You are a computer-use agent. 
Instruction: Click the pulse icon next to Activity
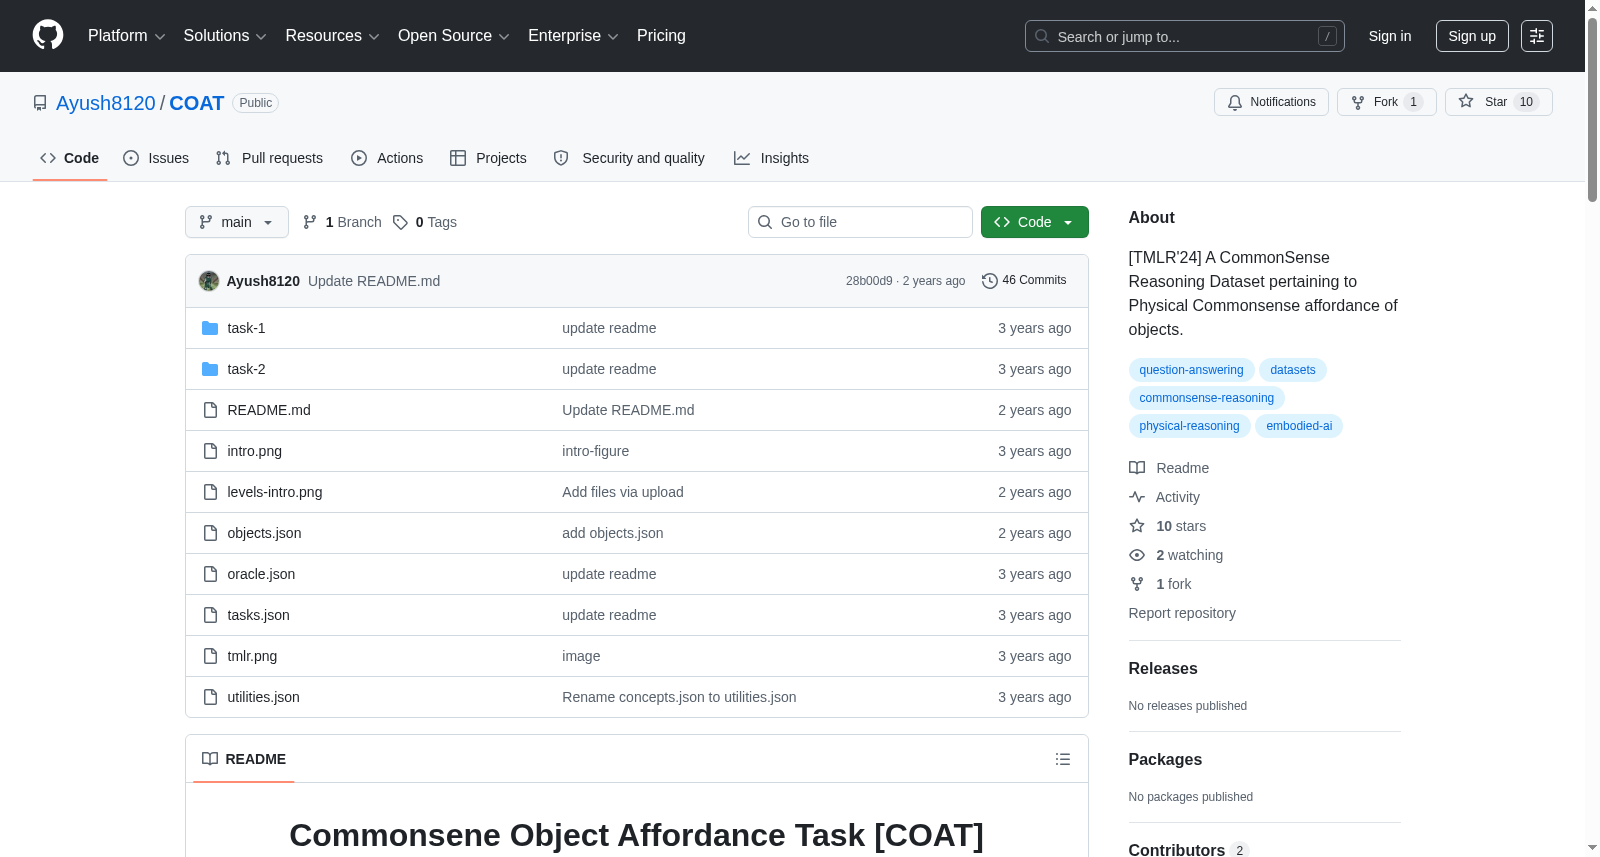click(x=1137, y=497)
